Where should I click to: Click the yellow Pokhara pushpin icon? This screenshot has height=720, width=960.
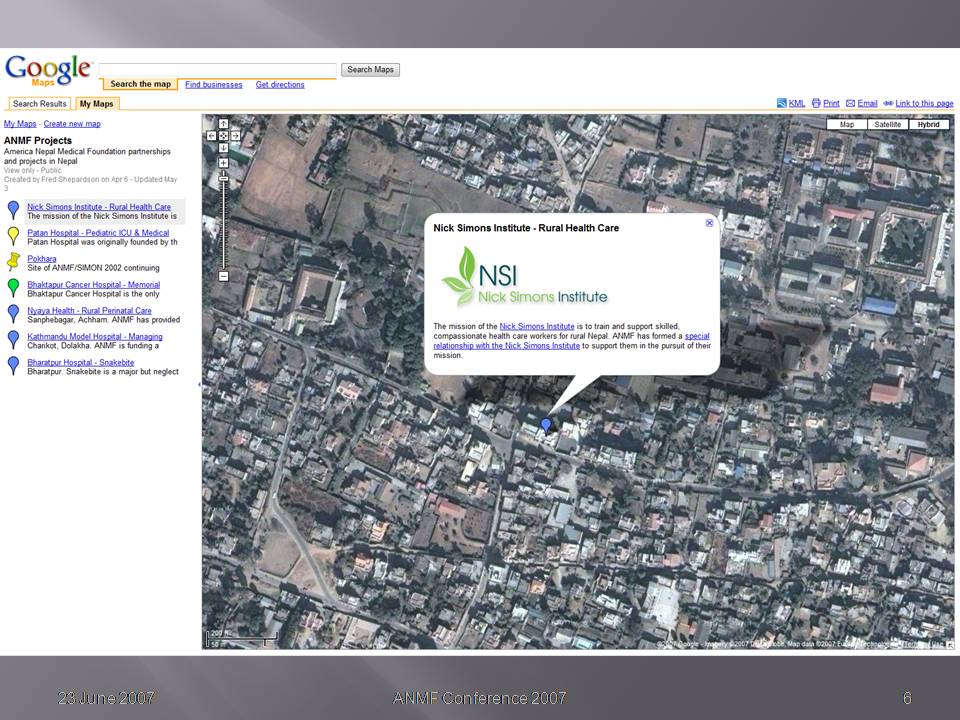click(x=13, y=262)
